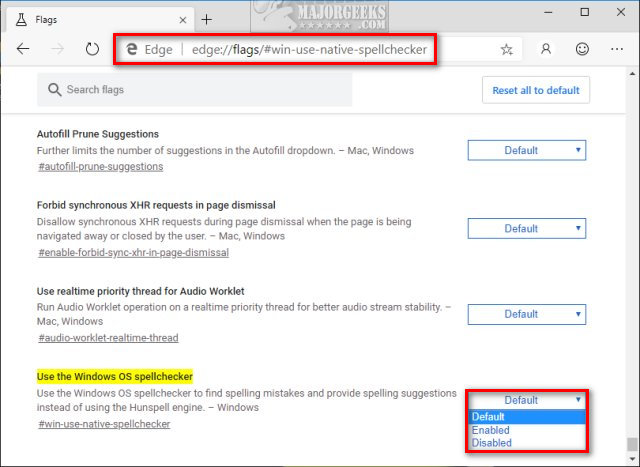Screen dimensions: 640x467
Task: Go back using the back arrow
Action: (x=23, y=49)
